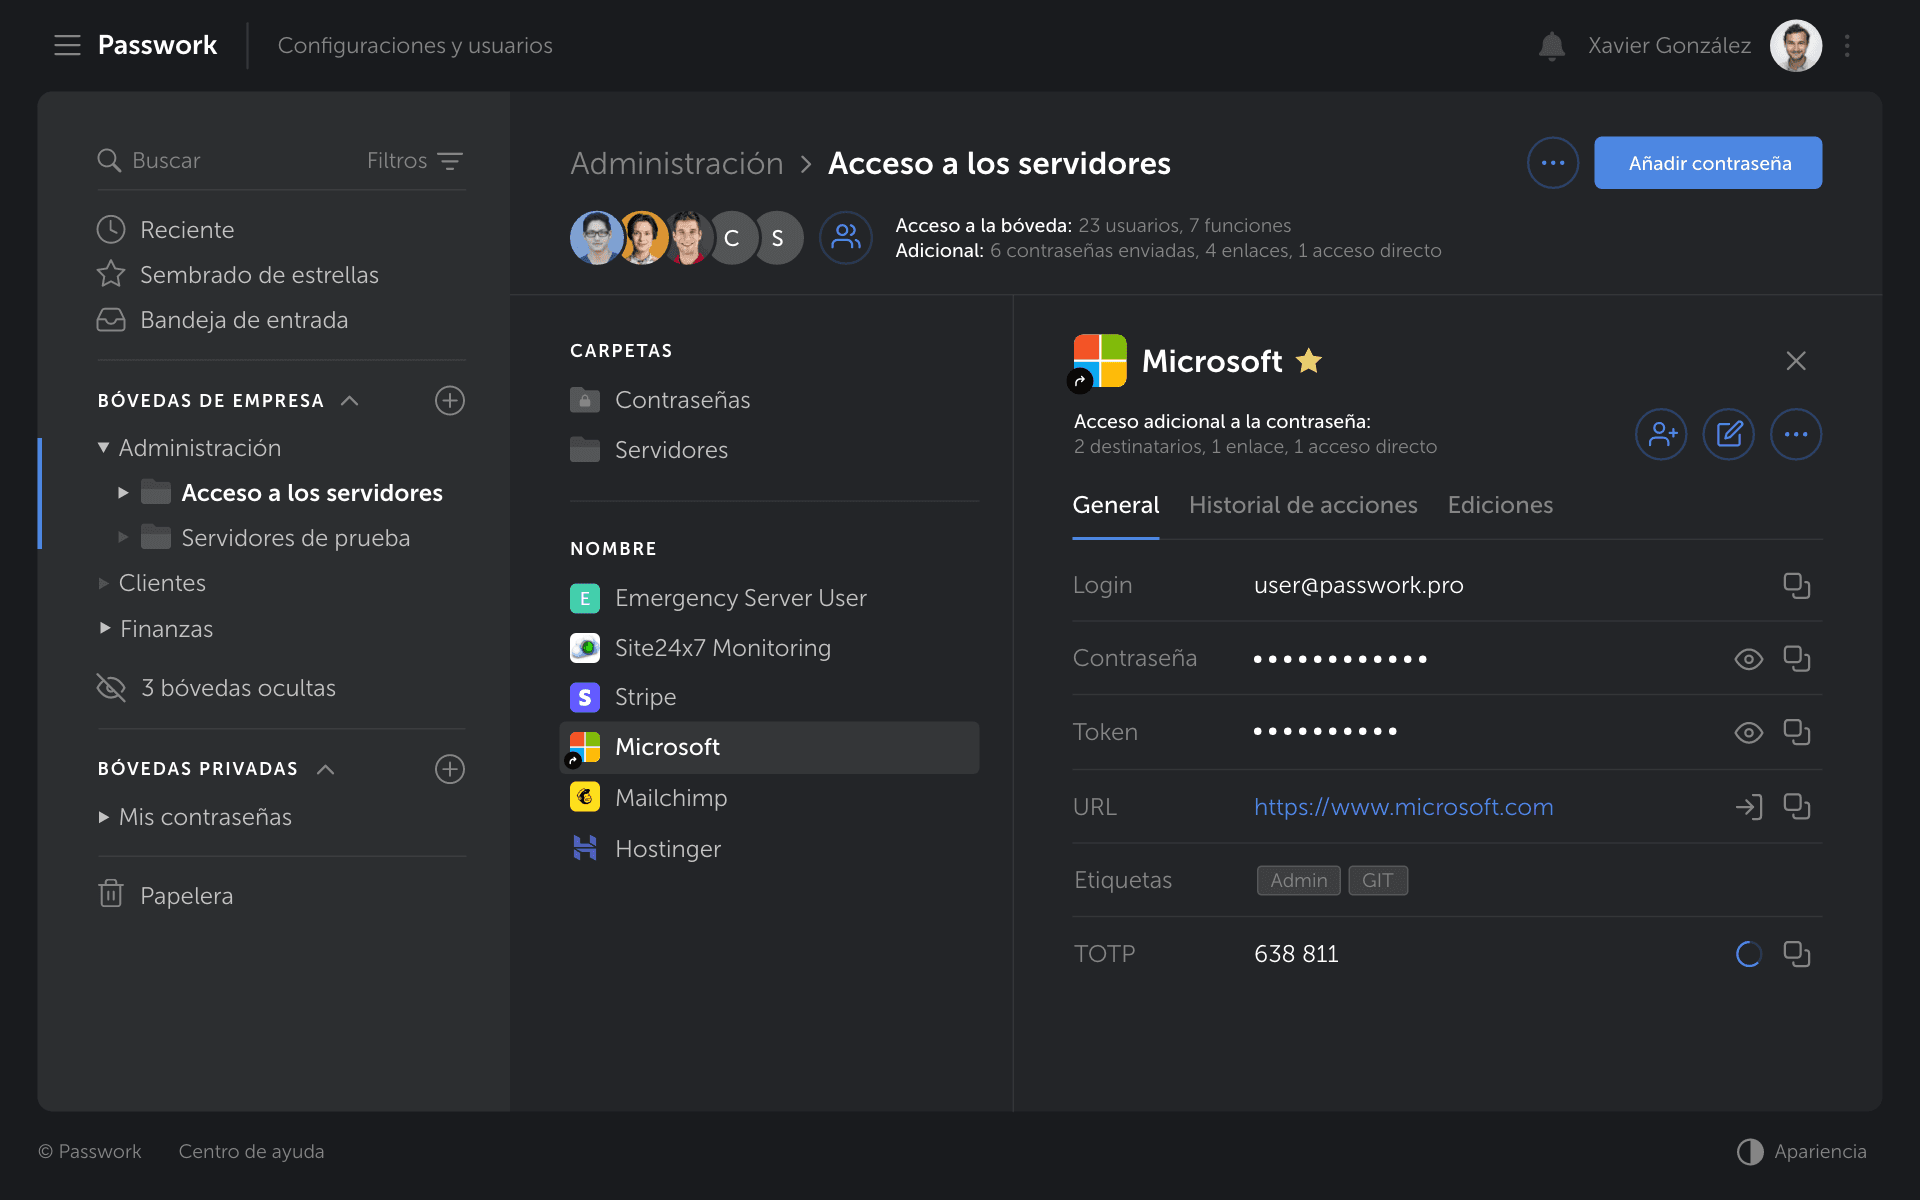The image size is (1920, 1200).
Task: Click the © Passwork footer link
Action: pyautogui.click(x=90, y=1152)
